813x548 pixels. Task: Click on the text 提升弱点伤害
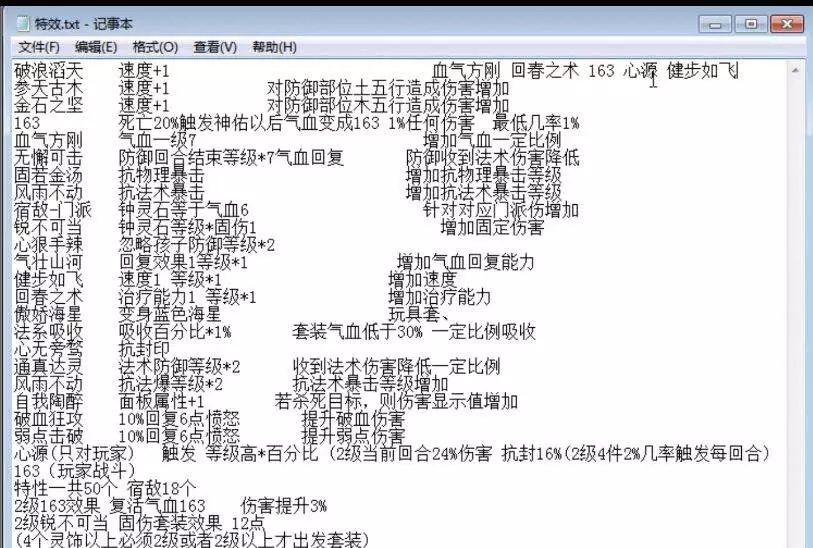click(353, 436)
